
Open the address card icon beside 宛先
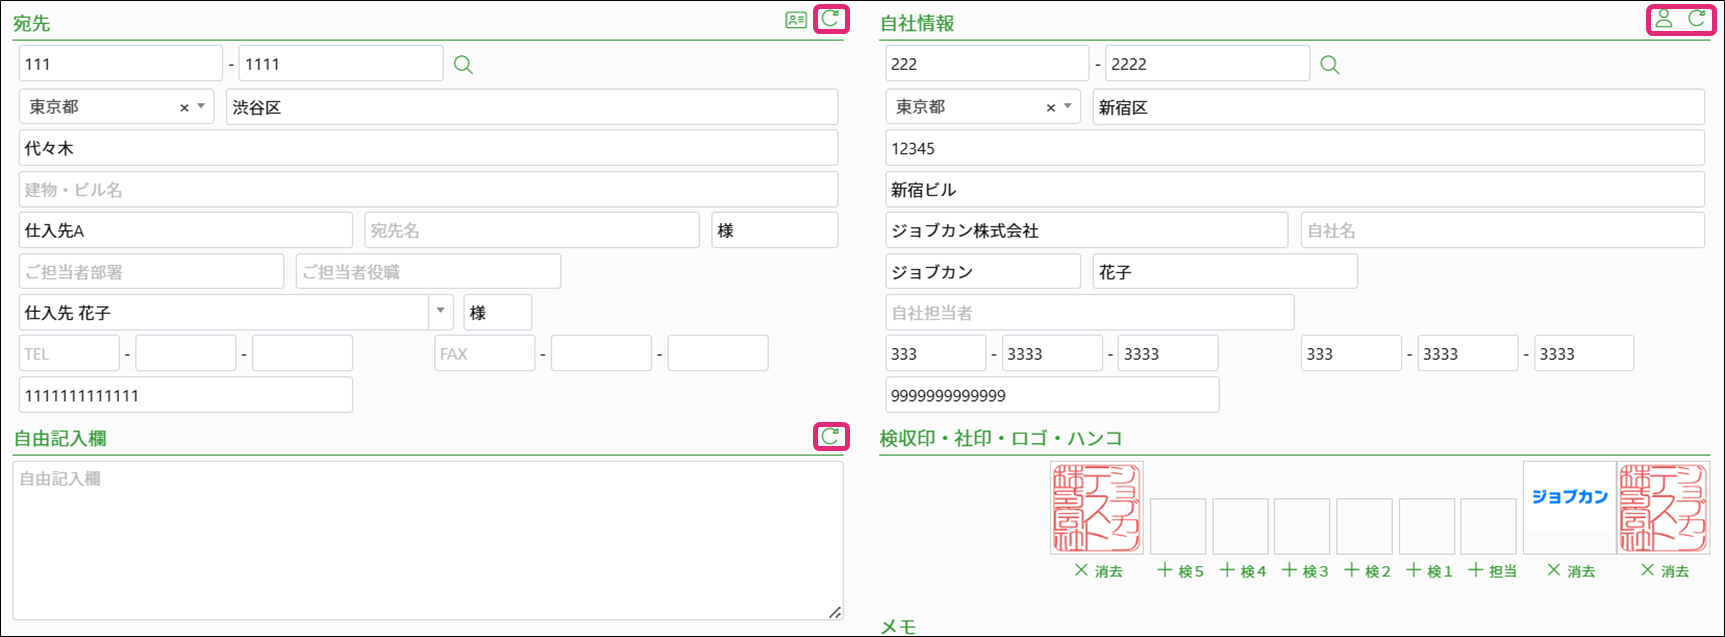[x=796, y=20]
